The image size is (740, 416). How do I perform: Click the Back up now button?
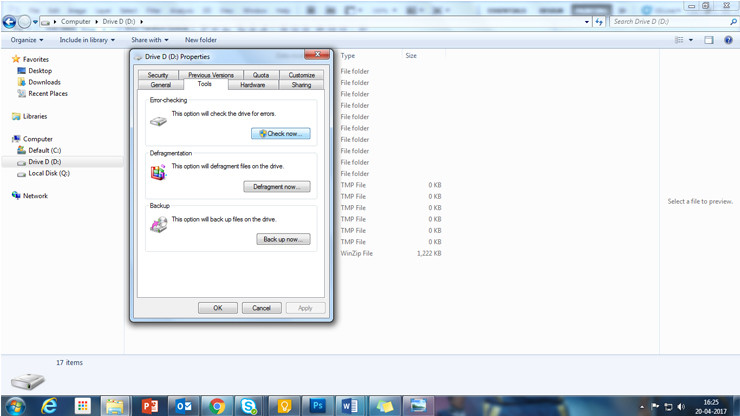click(x=283, y=239)
